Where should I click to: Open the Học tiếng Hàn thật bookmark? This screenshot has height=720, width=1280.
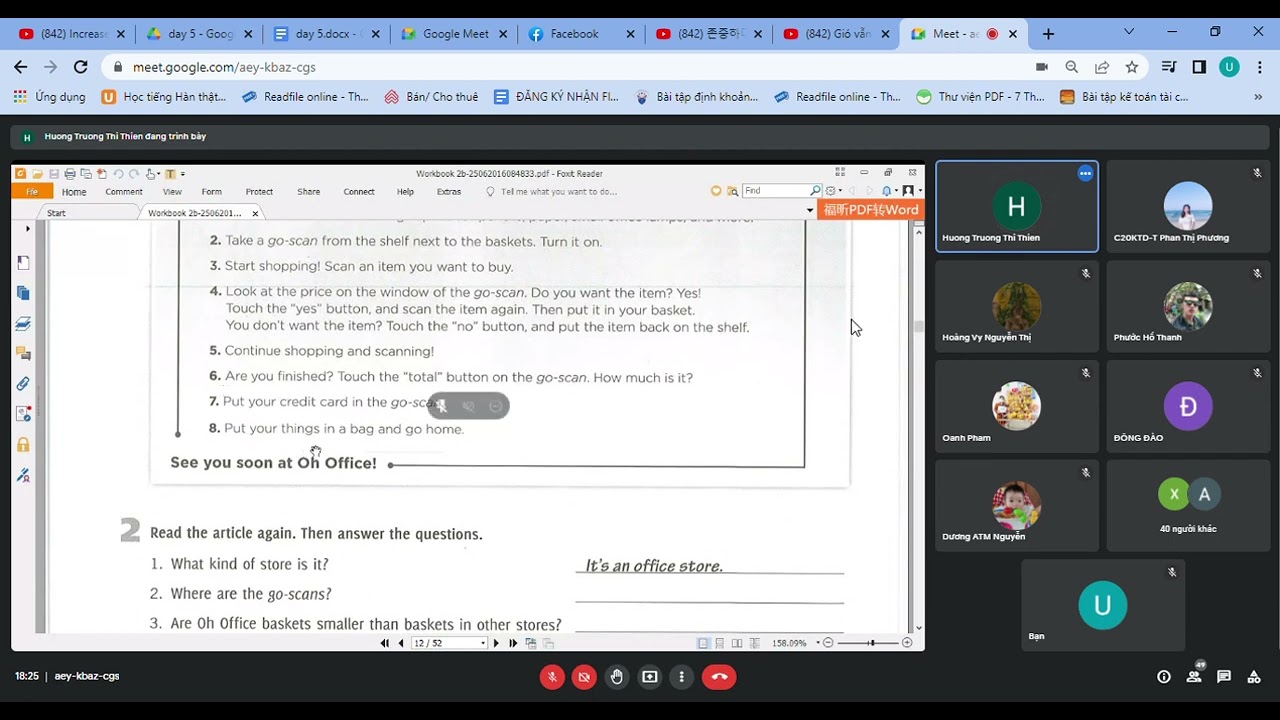tap(165, 97)
